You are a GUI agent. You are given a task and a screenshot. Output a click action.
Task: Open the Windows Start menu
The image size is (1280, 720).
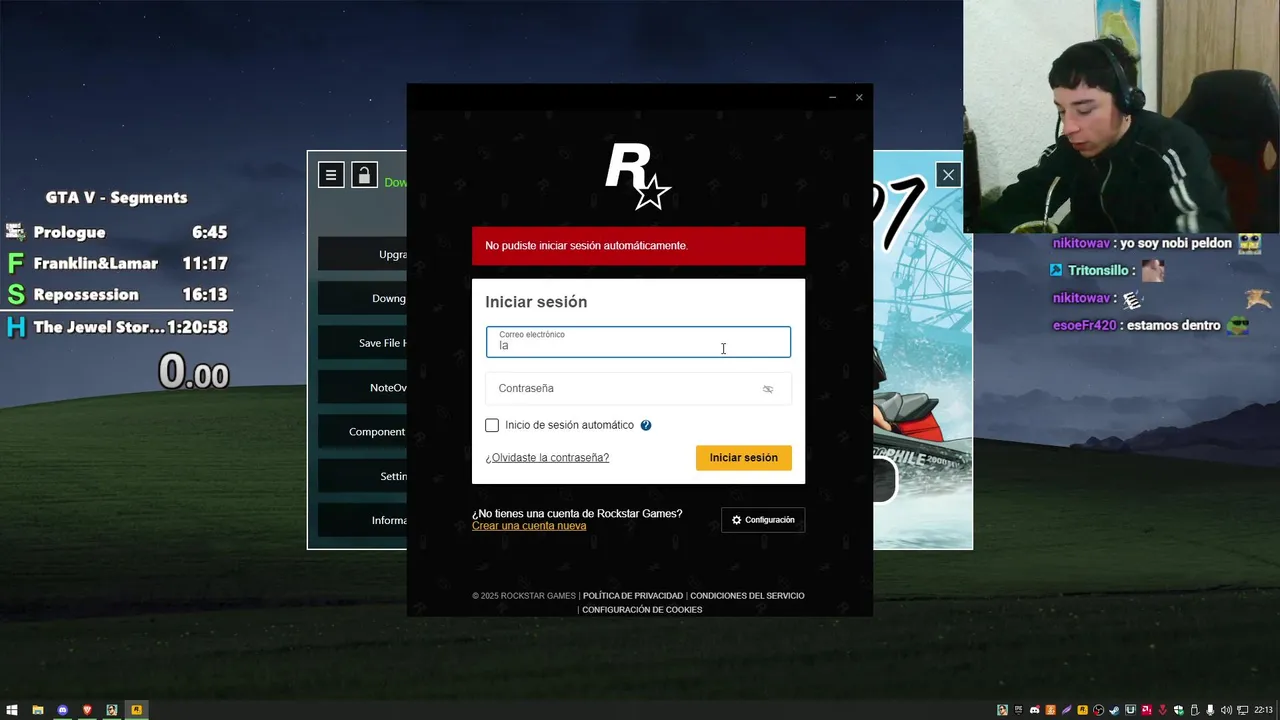[x=11, y=710]
